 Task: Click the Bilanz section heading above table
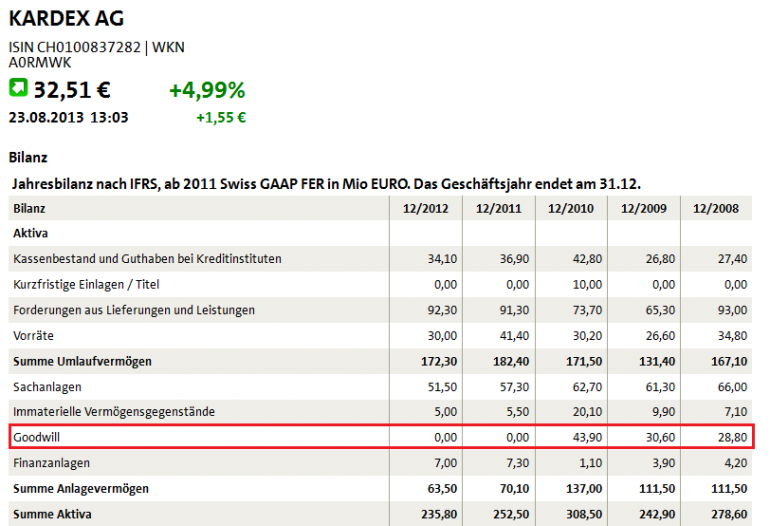pyautogui.click(x=28, y=158)
